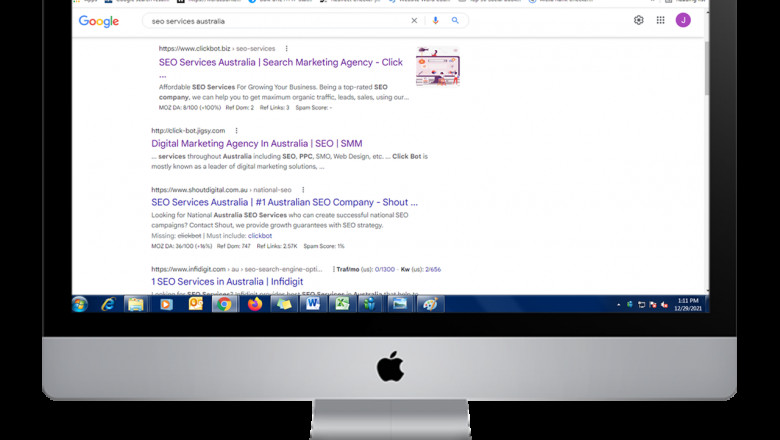Click the clickbot result thumbnail image
780x440 pixels.
pos(438,66)
